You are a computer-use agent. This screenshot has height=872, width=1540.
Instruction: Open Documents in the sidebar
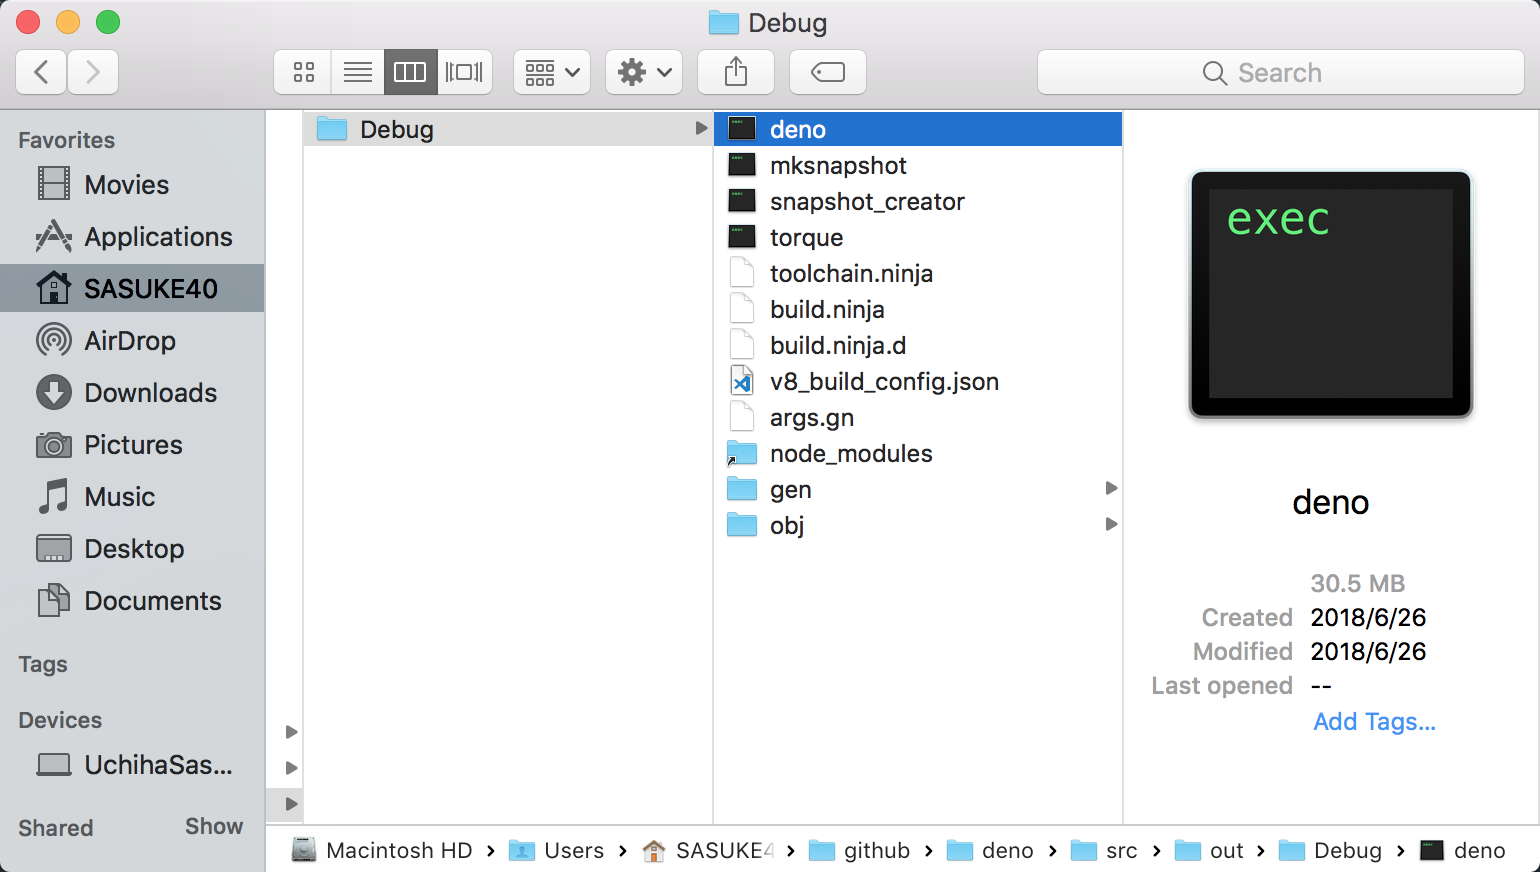click(x=132, y=601)
